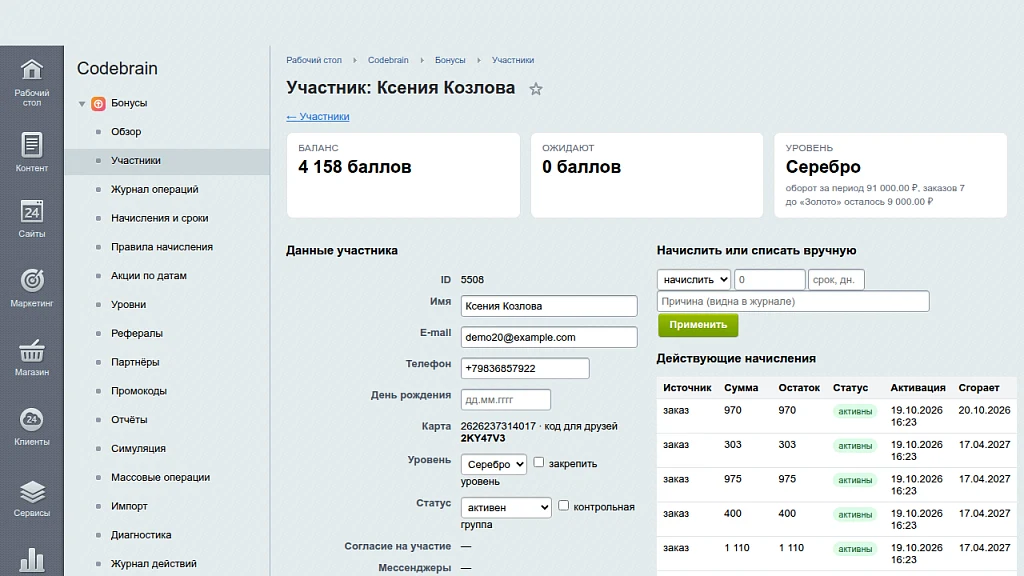This screenshot has height=576, width=1024.
Task: Collapse the Бонусы tree section
Action: 82,104
